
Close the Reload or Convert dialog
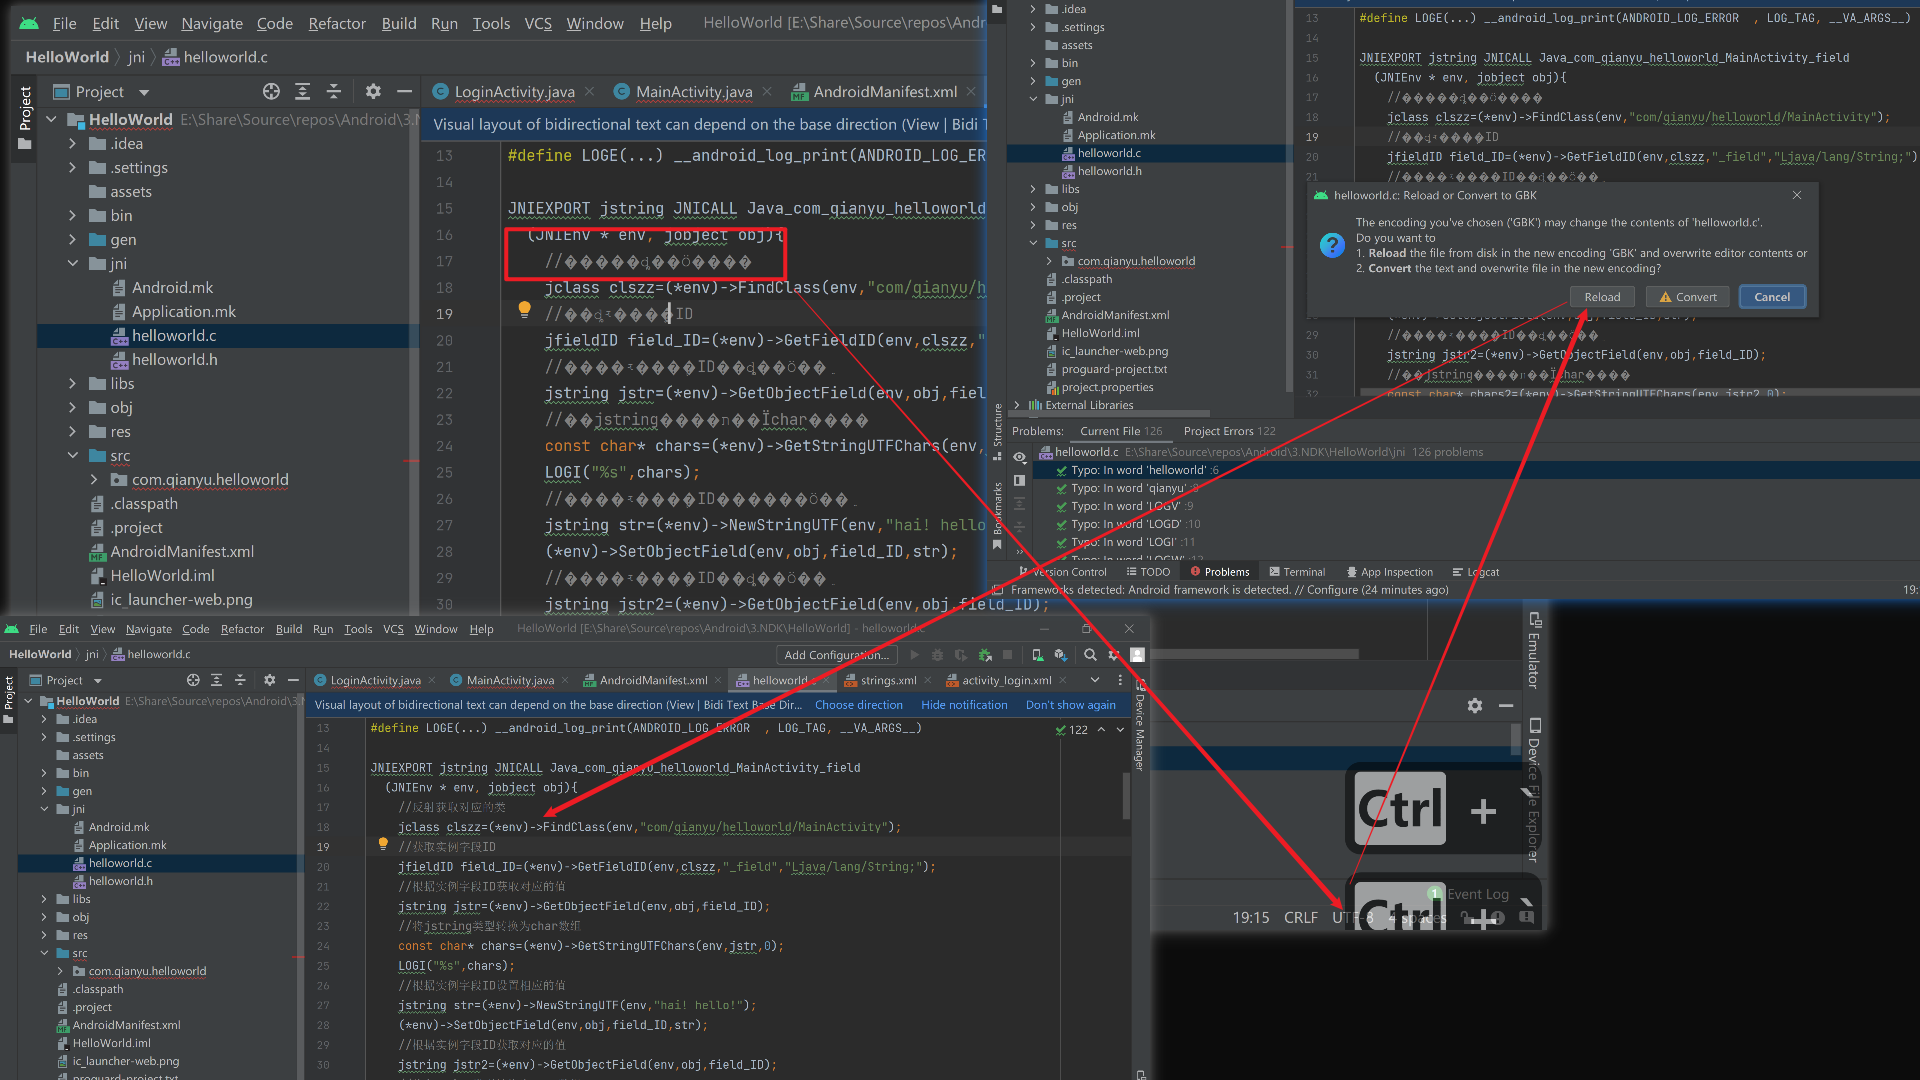[x=1796, y=195]
